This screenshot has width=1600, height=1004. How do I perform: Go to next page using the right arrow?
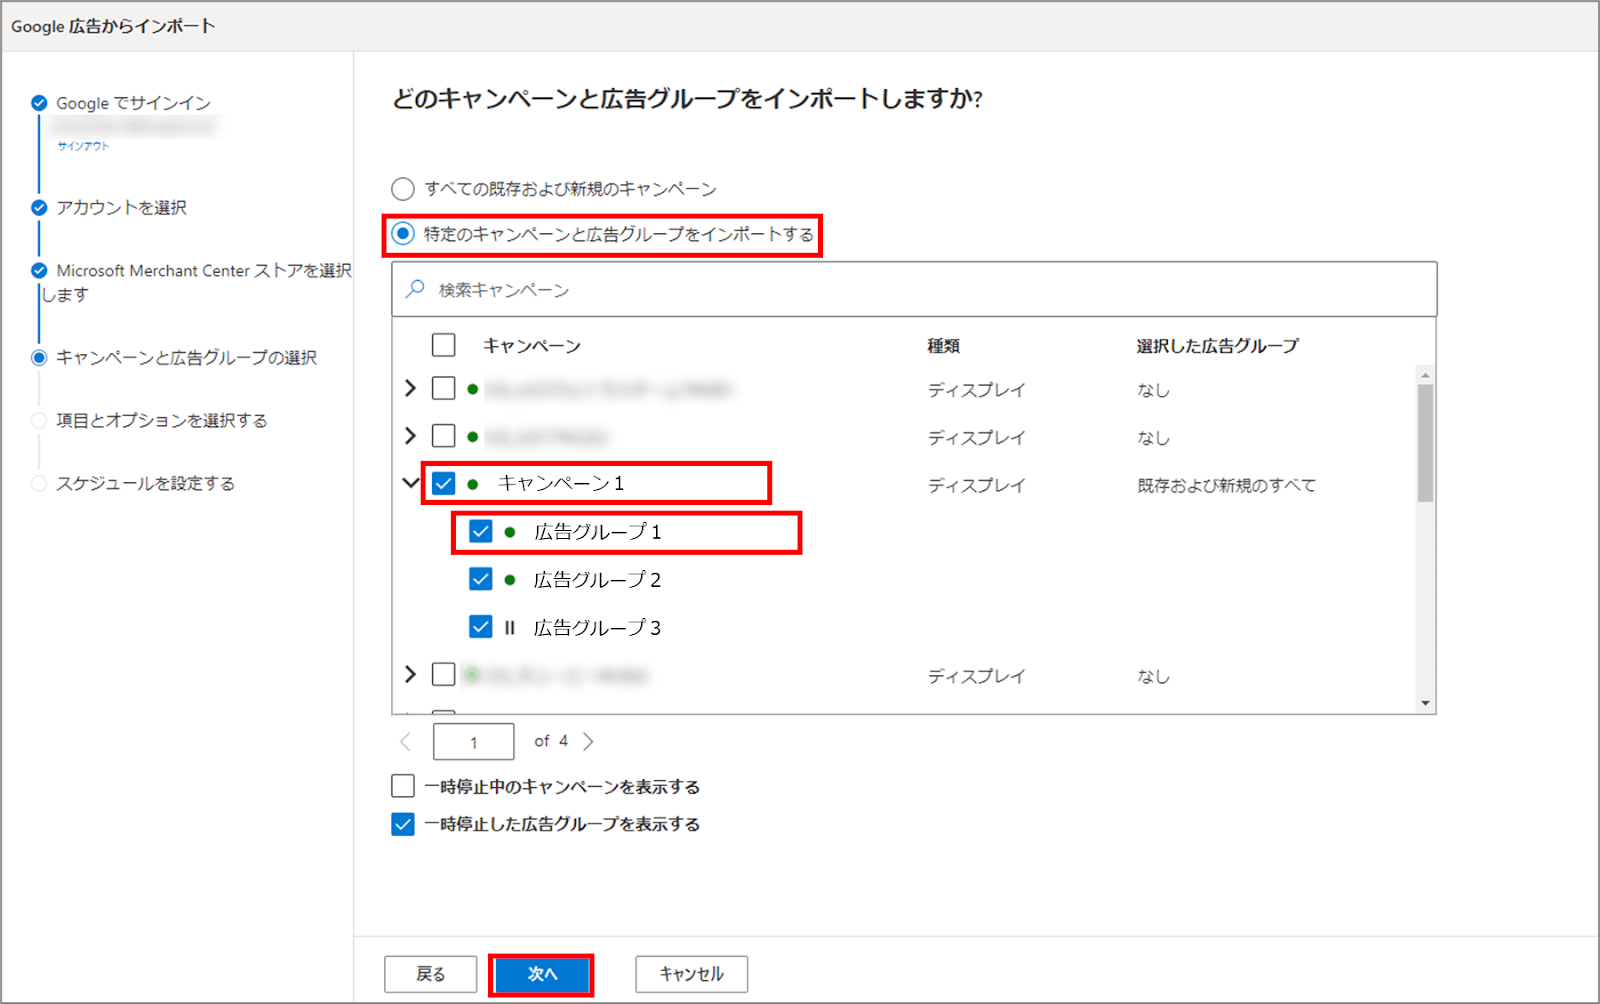click(x=588, y=741)
